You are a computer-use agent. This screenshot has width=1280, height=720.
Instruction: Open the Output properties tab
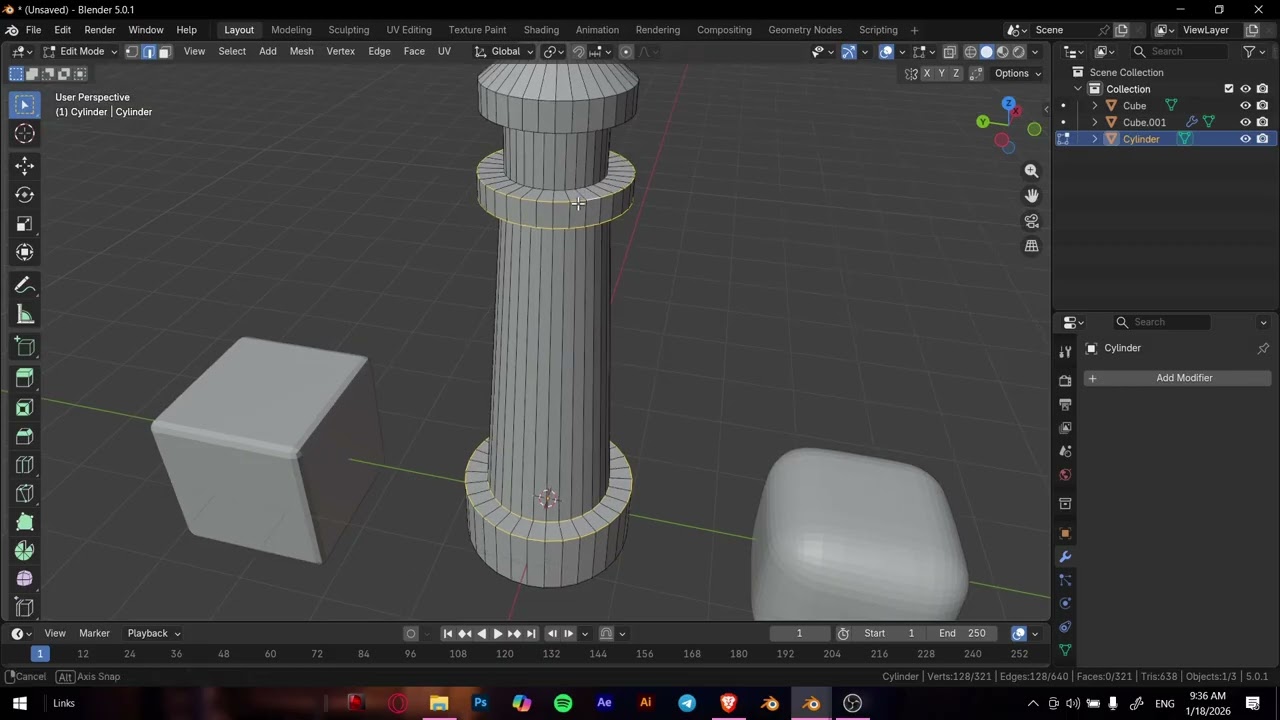click(x=1065, y=405)
